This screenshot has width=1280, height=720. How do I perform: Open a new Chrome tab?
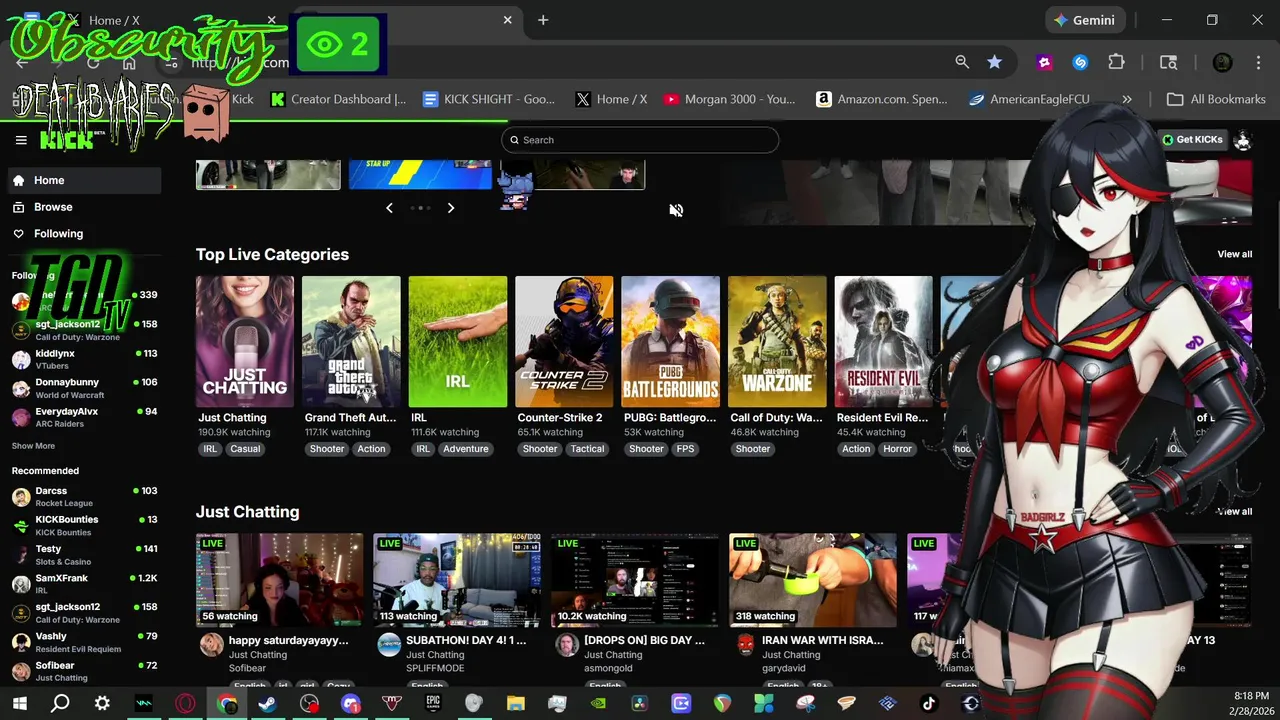tap(543, 20)
